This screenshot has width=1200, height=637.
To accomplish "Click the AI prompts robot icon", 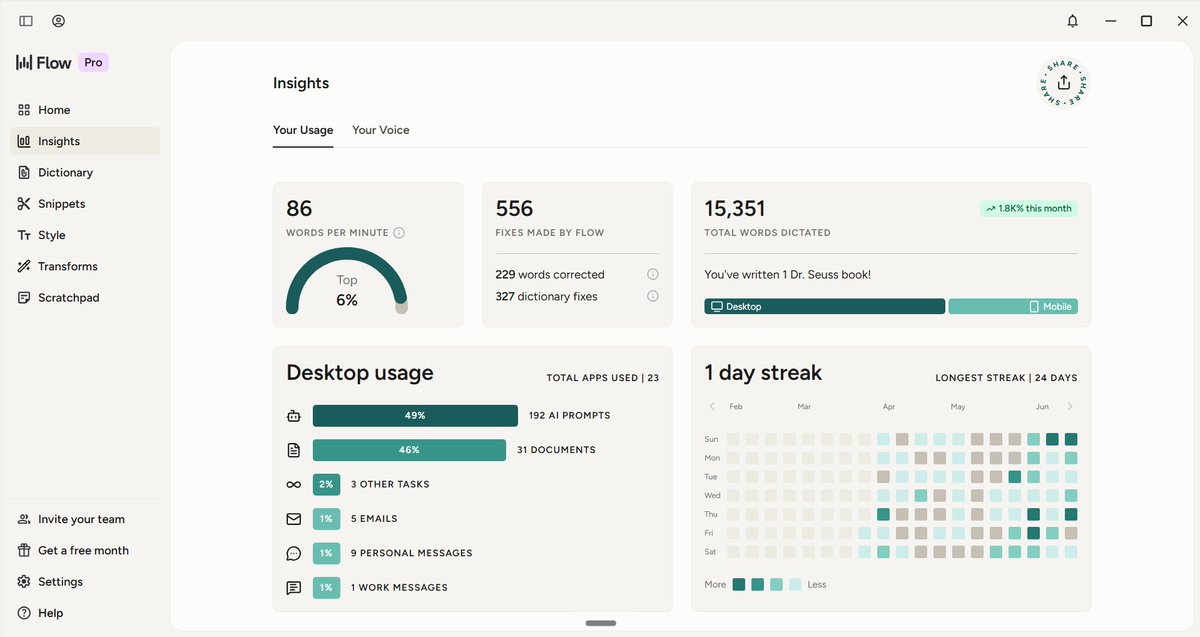I will (294, 416).
